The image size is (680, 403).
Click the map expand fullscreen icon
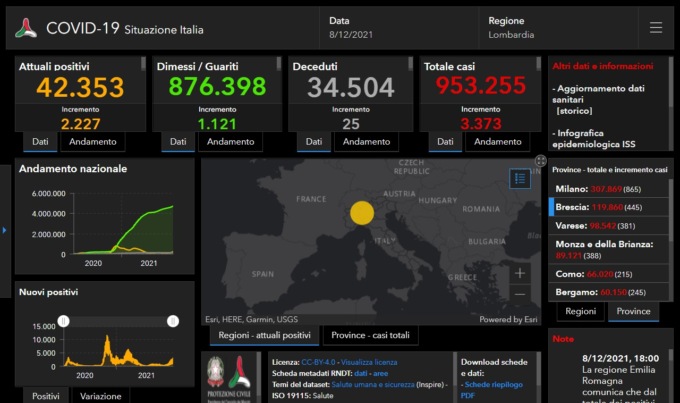point(541,161)
